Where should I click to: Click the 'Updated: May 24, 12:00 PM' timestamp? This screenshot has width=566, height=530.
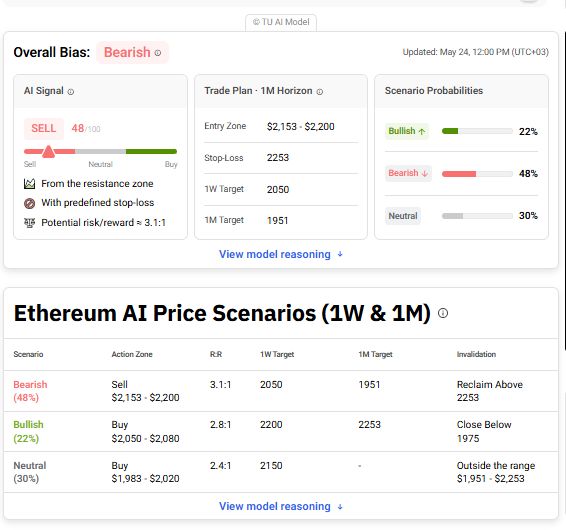pos(475,52)
